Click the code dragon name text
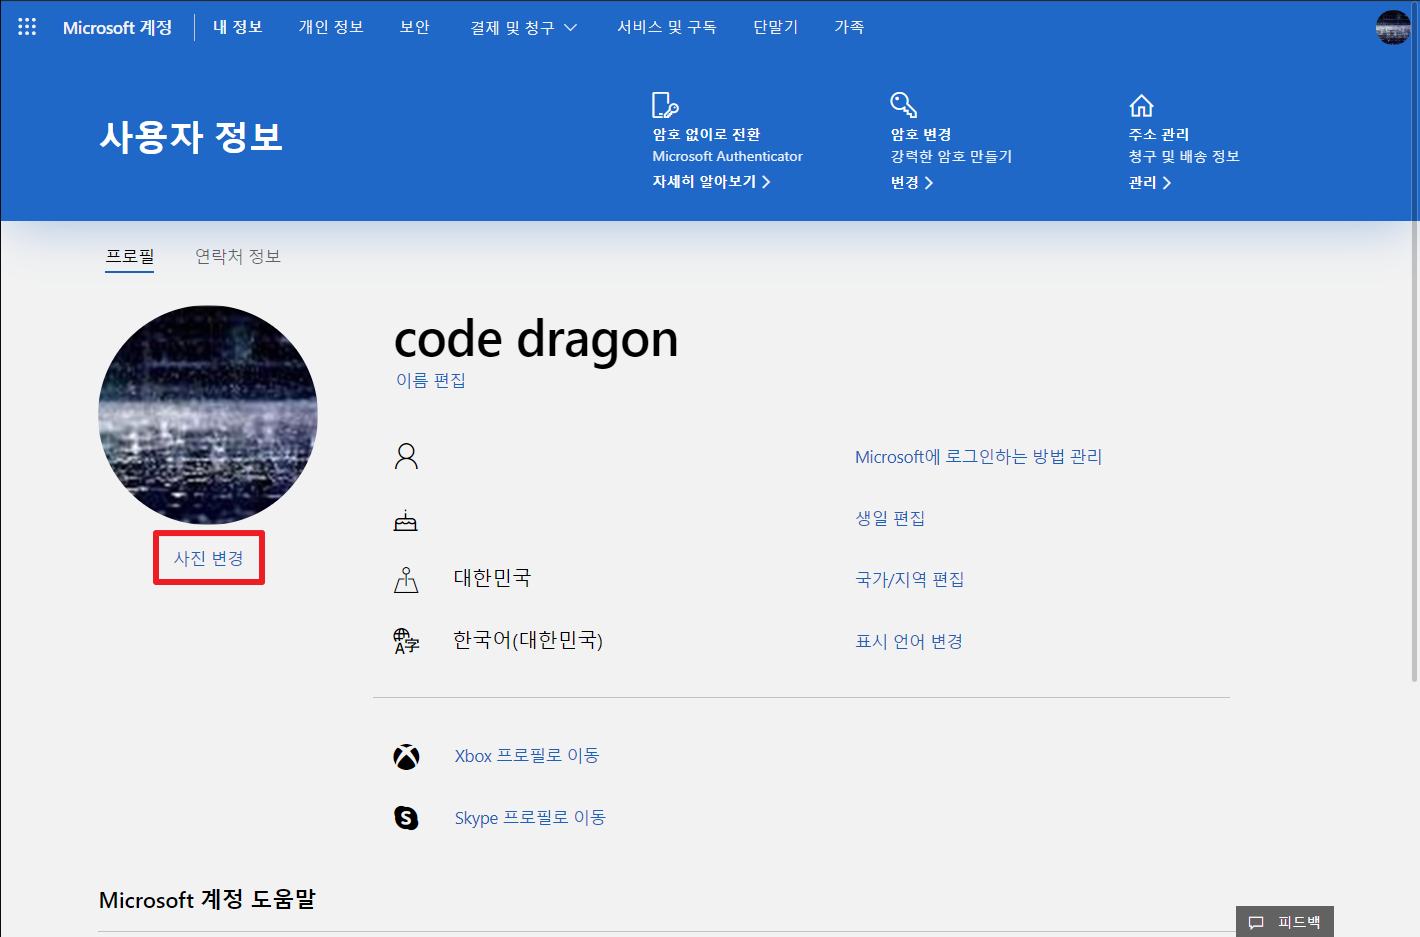The height and width of the screenshot is (937, 1420). (x=536, y=339)
